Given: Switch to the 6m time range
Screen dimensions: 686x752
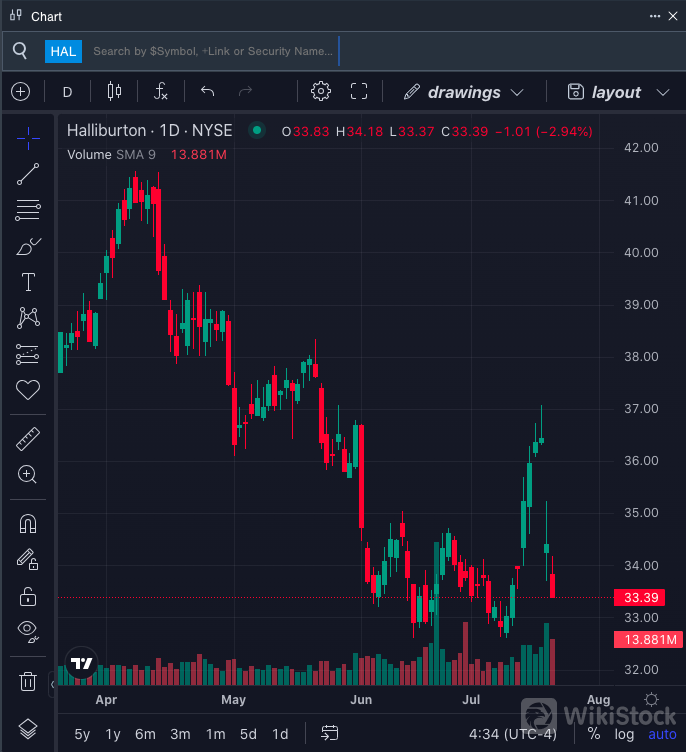Looking at the screenshot, I should [x=145, y=734].
